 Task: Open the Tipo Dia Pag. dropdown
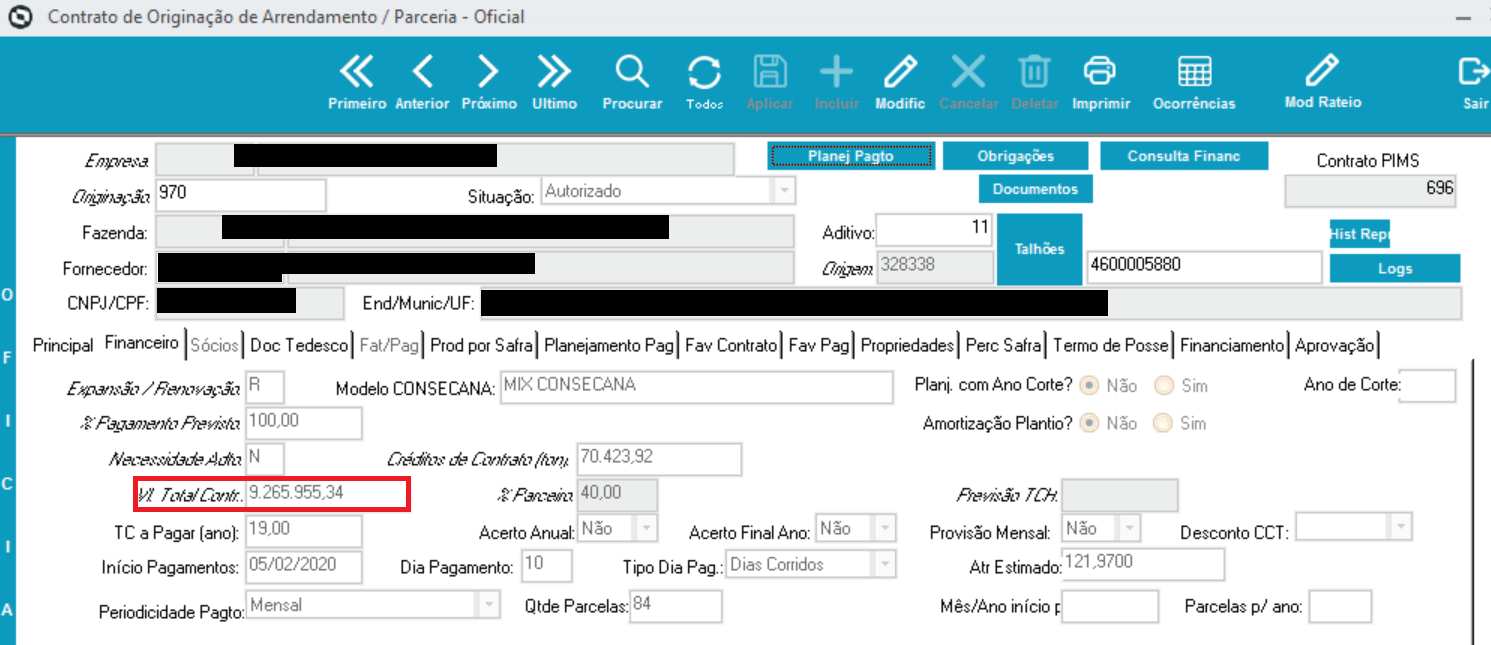pyautogui.click(x=883, y=565)
